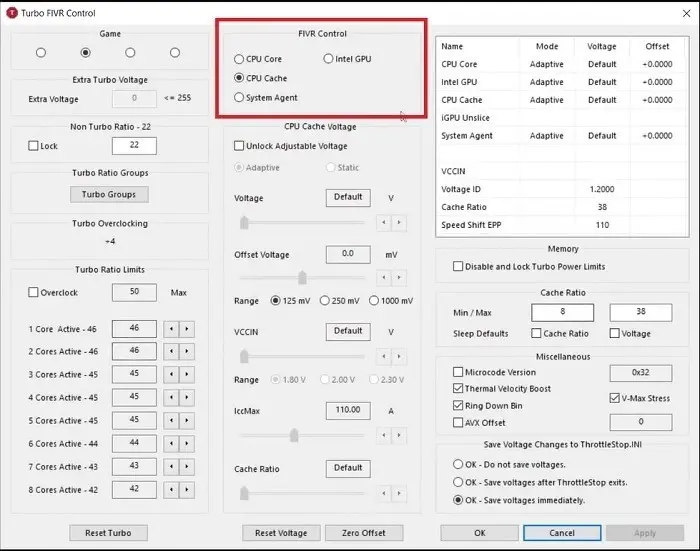Enable Unlock Adjustable Voltage checkbox

tap(239, 146)
